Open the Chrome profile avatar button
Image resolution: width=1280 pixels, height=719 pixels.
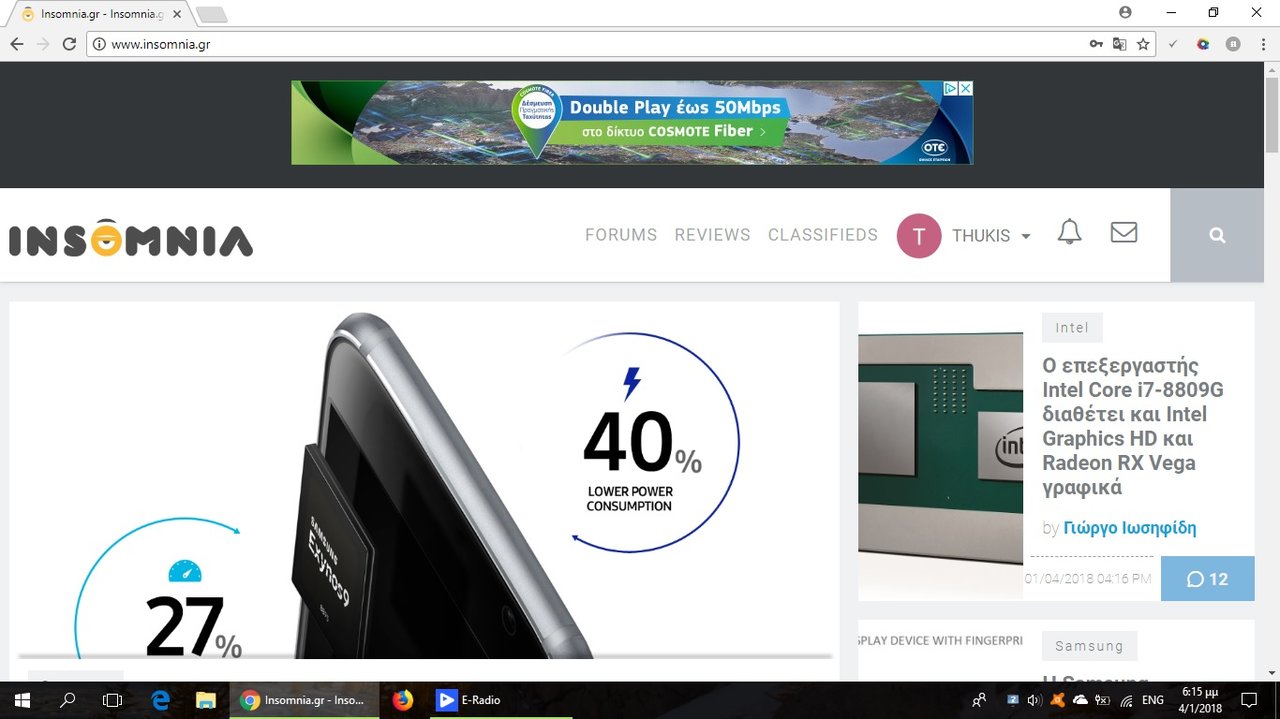1126,12
